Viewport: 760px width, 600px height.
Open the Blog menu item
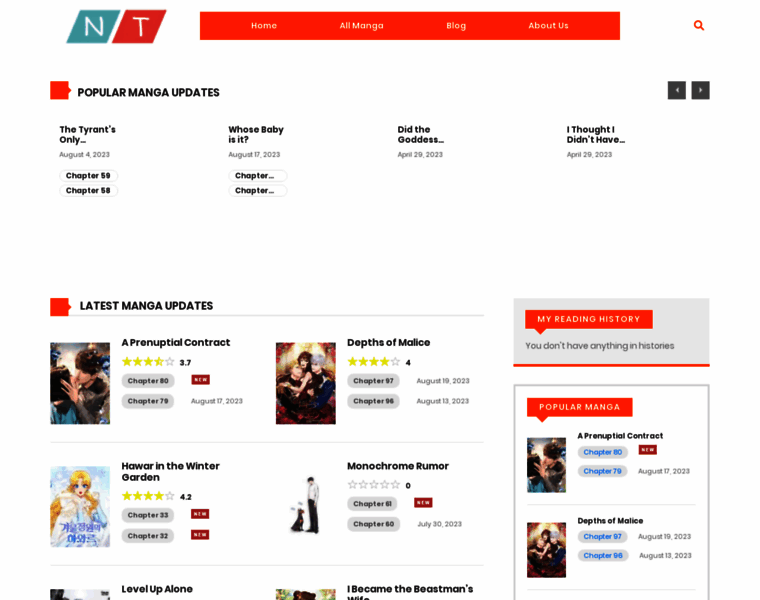coord(456,26)
